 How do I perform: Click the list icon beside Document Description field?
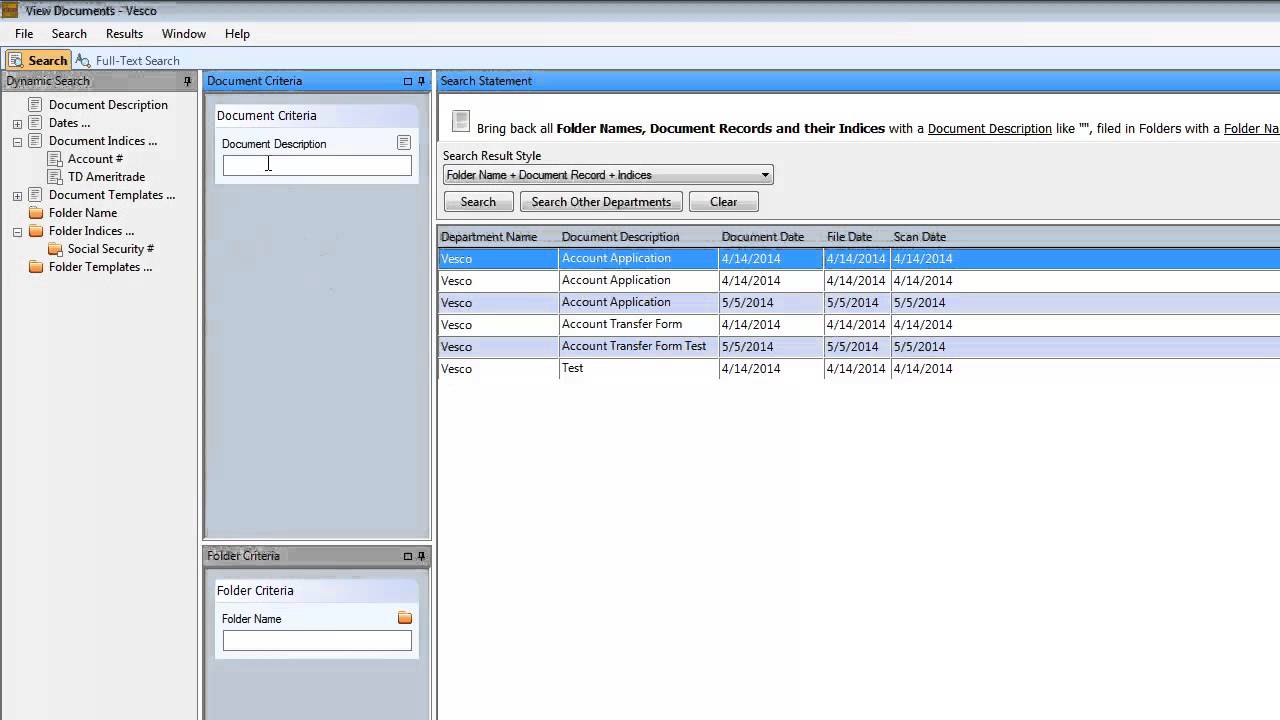[404, 143]
